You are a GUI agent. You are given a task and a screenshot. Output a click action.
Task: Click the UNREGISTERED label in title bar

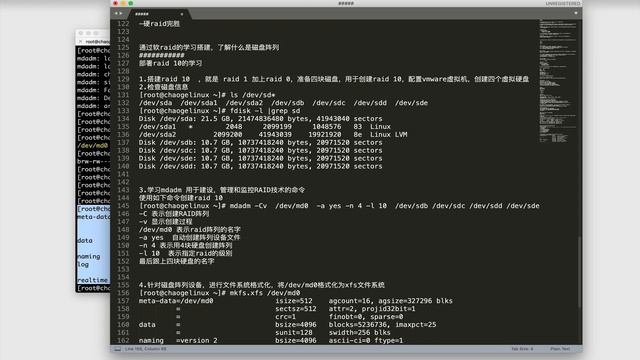point(562,3)
